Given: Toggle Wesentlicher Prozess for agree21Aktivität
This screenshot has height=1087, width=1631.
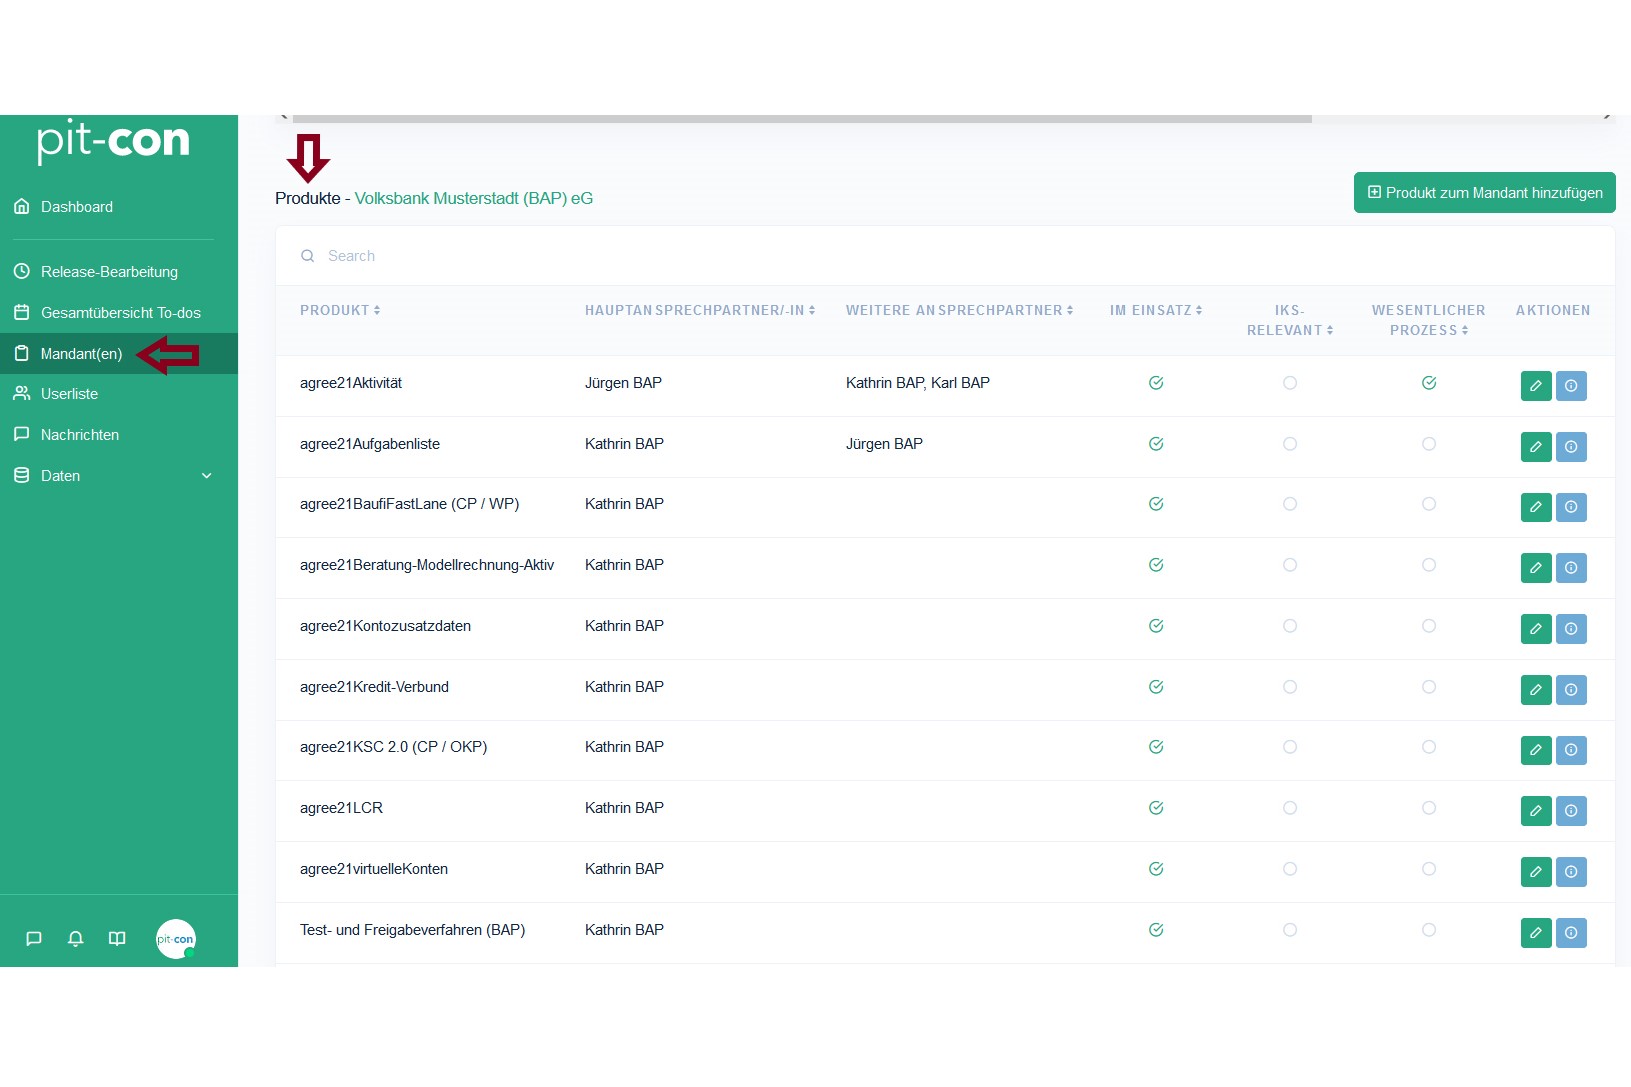Looking at the screenshot, I should click(x=1429, y=383).
